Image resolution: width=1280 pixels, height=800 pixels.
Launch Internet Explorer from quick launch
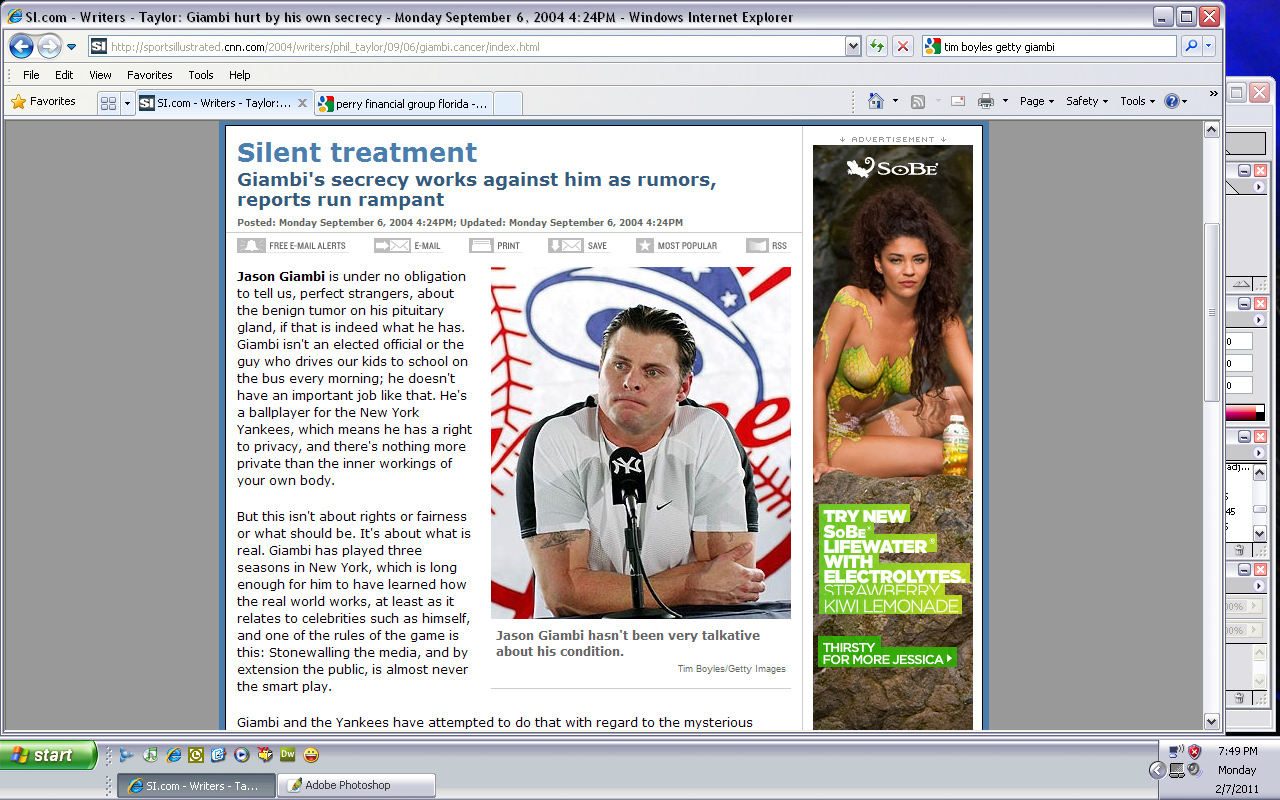[x=173, y=755]
